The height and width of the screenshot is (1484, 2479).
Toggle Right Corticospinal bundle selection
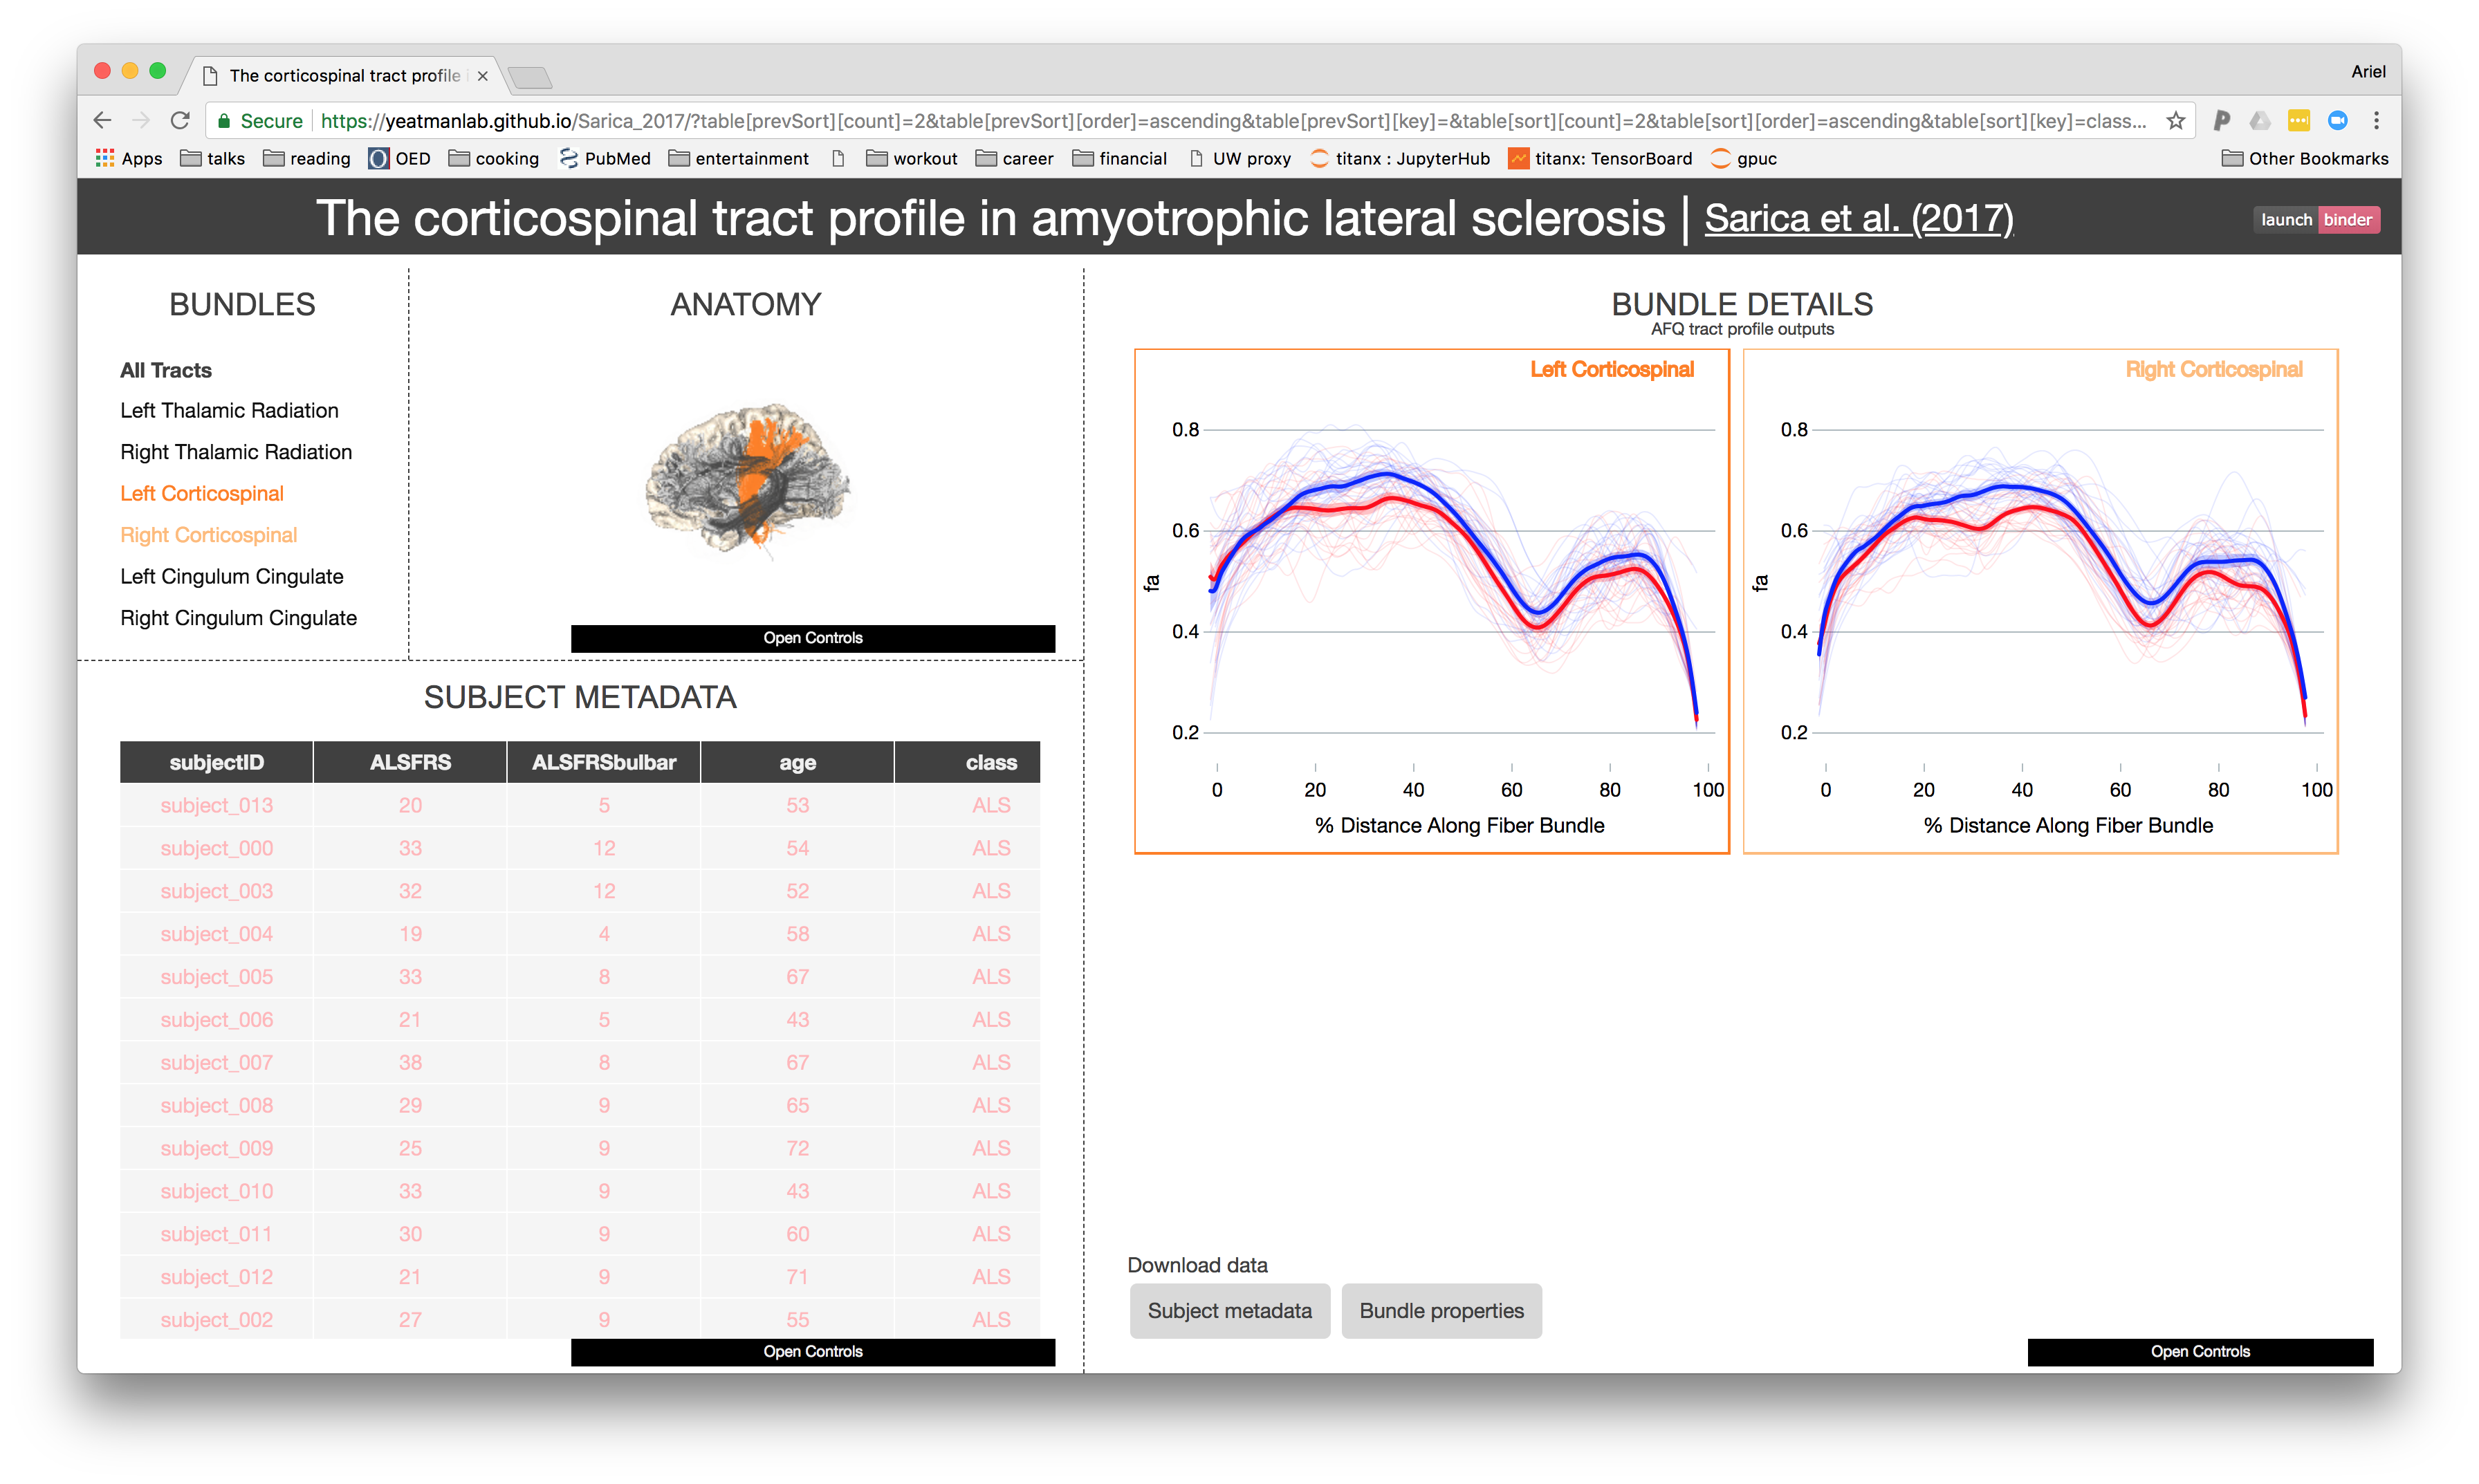(208, 535)
